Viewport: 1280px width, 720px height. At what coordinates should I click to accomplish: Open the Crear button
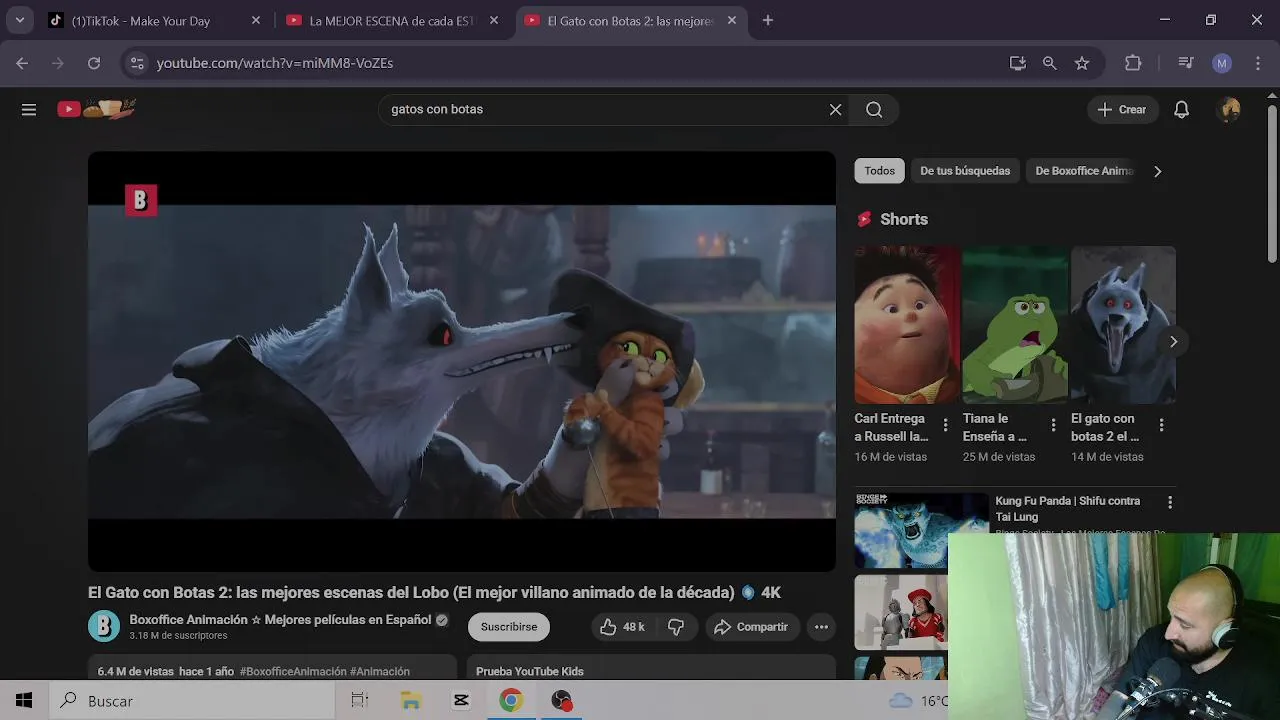[x=1122, y=110]
